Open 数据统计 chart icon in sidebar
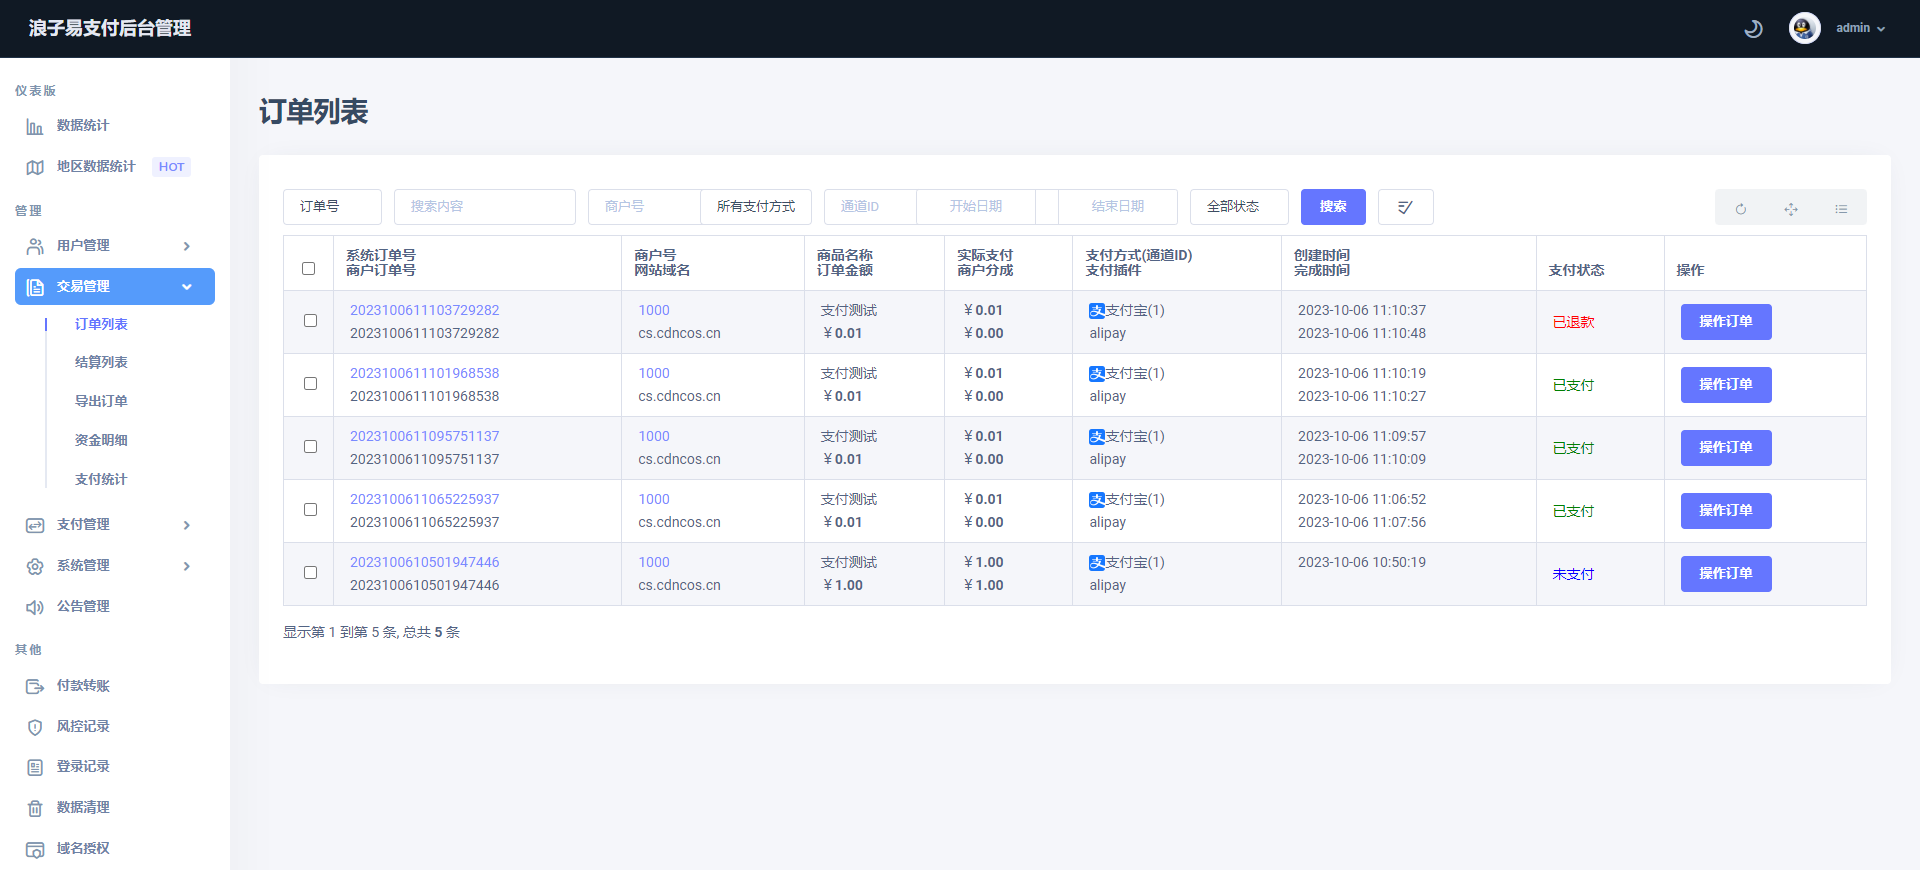The image size is (1920, 870). tap(35, 127)
